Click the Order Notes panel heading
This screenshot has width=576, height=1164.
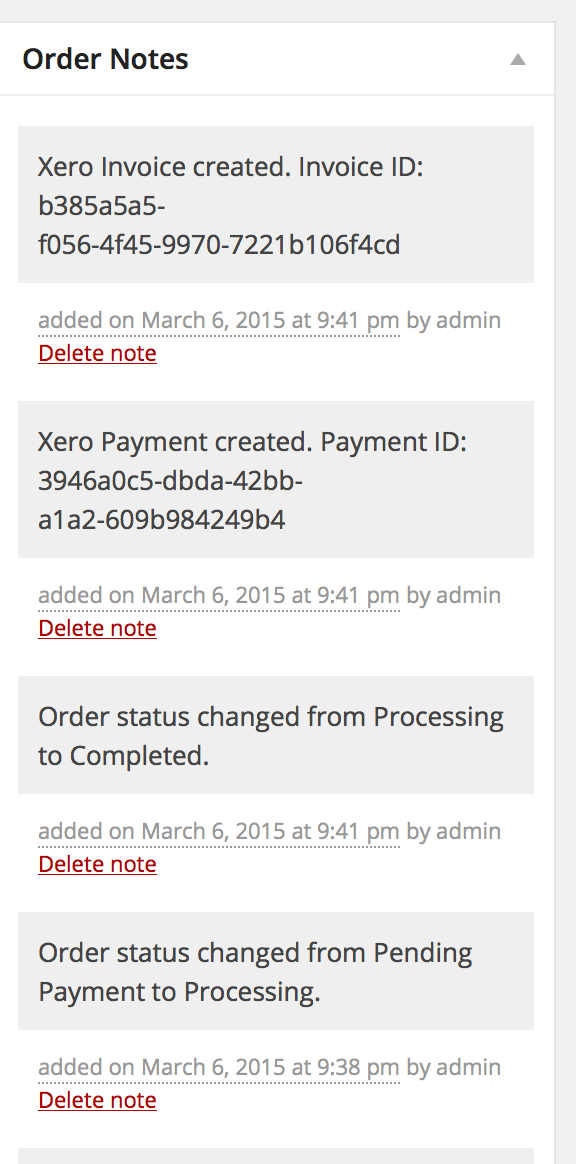(105, 59)
